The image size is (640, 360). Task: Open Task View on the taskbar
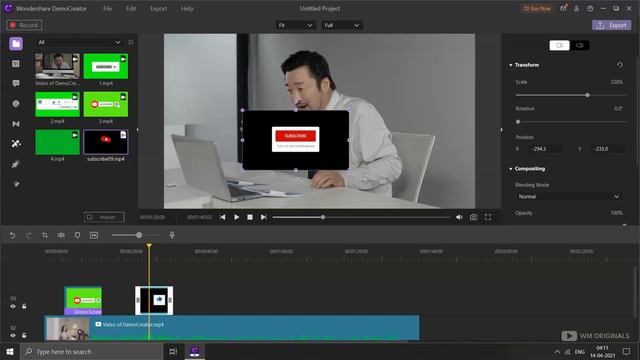173,351
